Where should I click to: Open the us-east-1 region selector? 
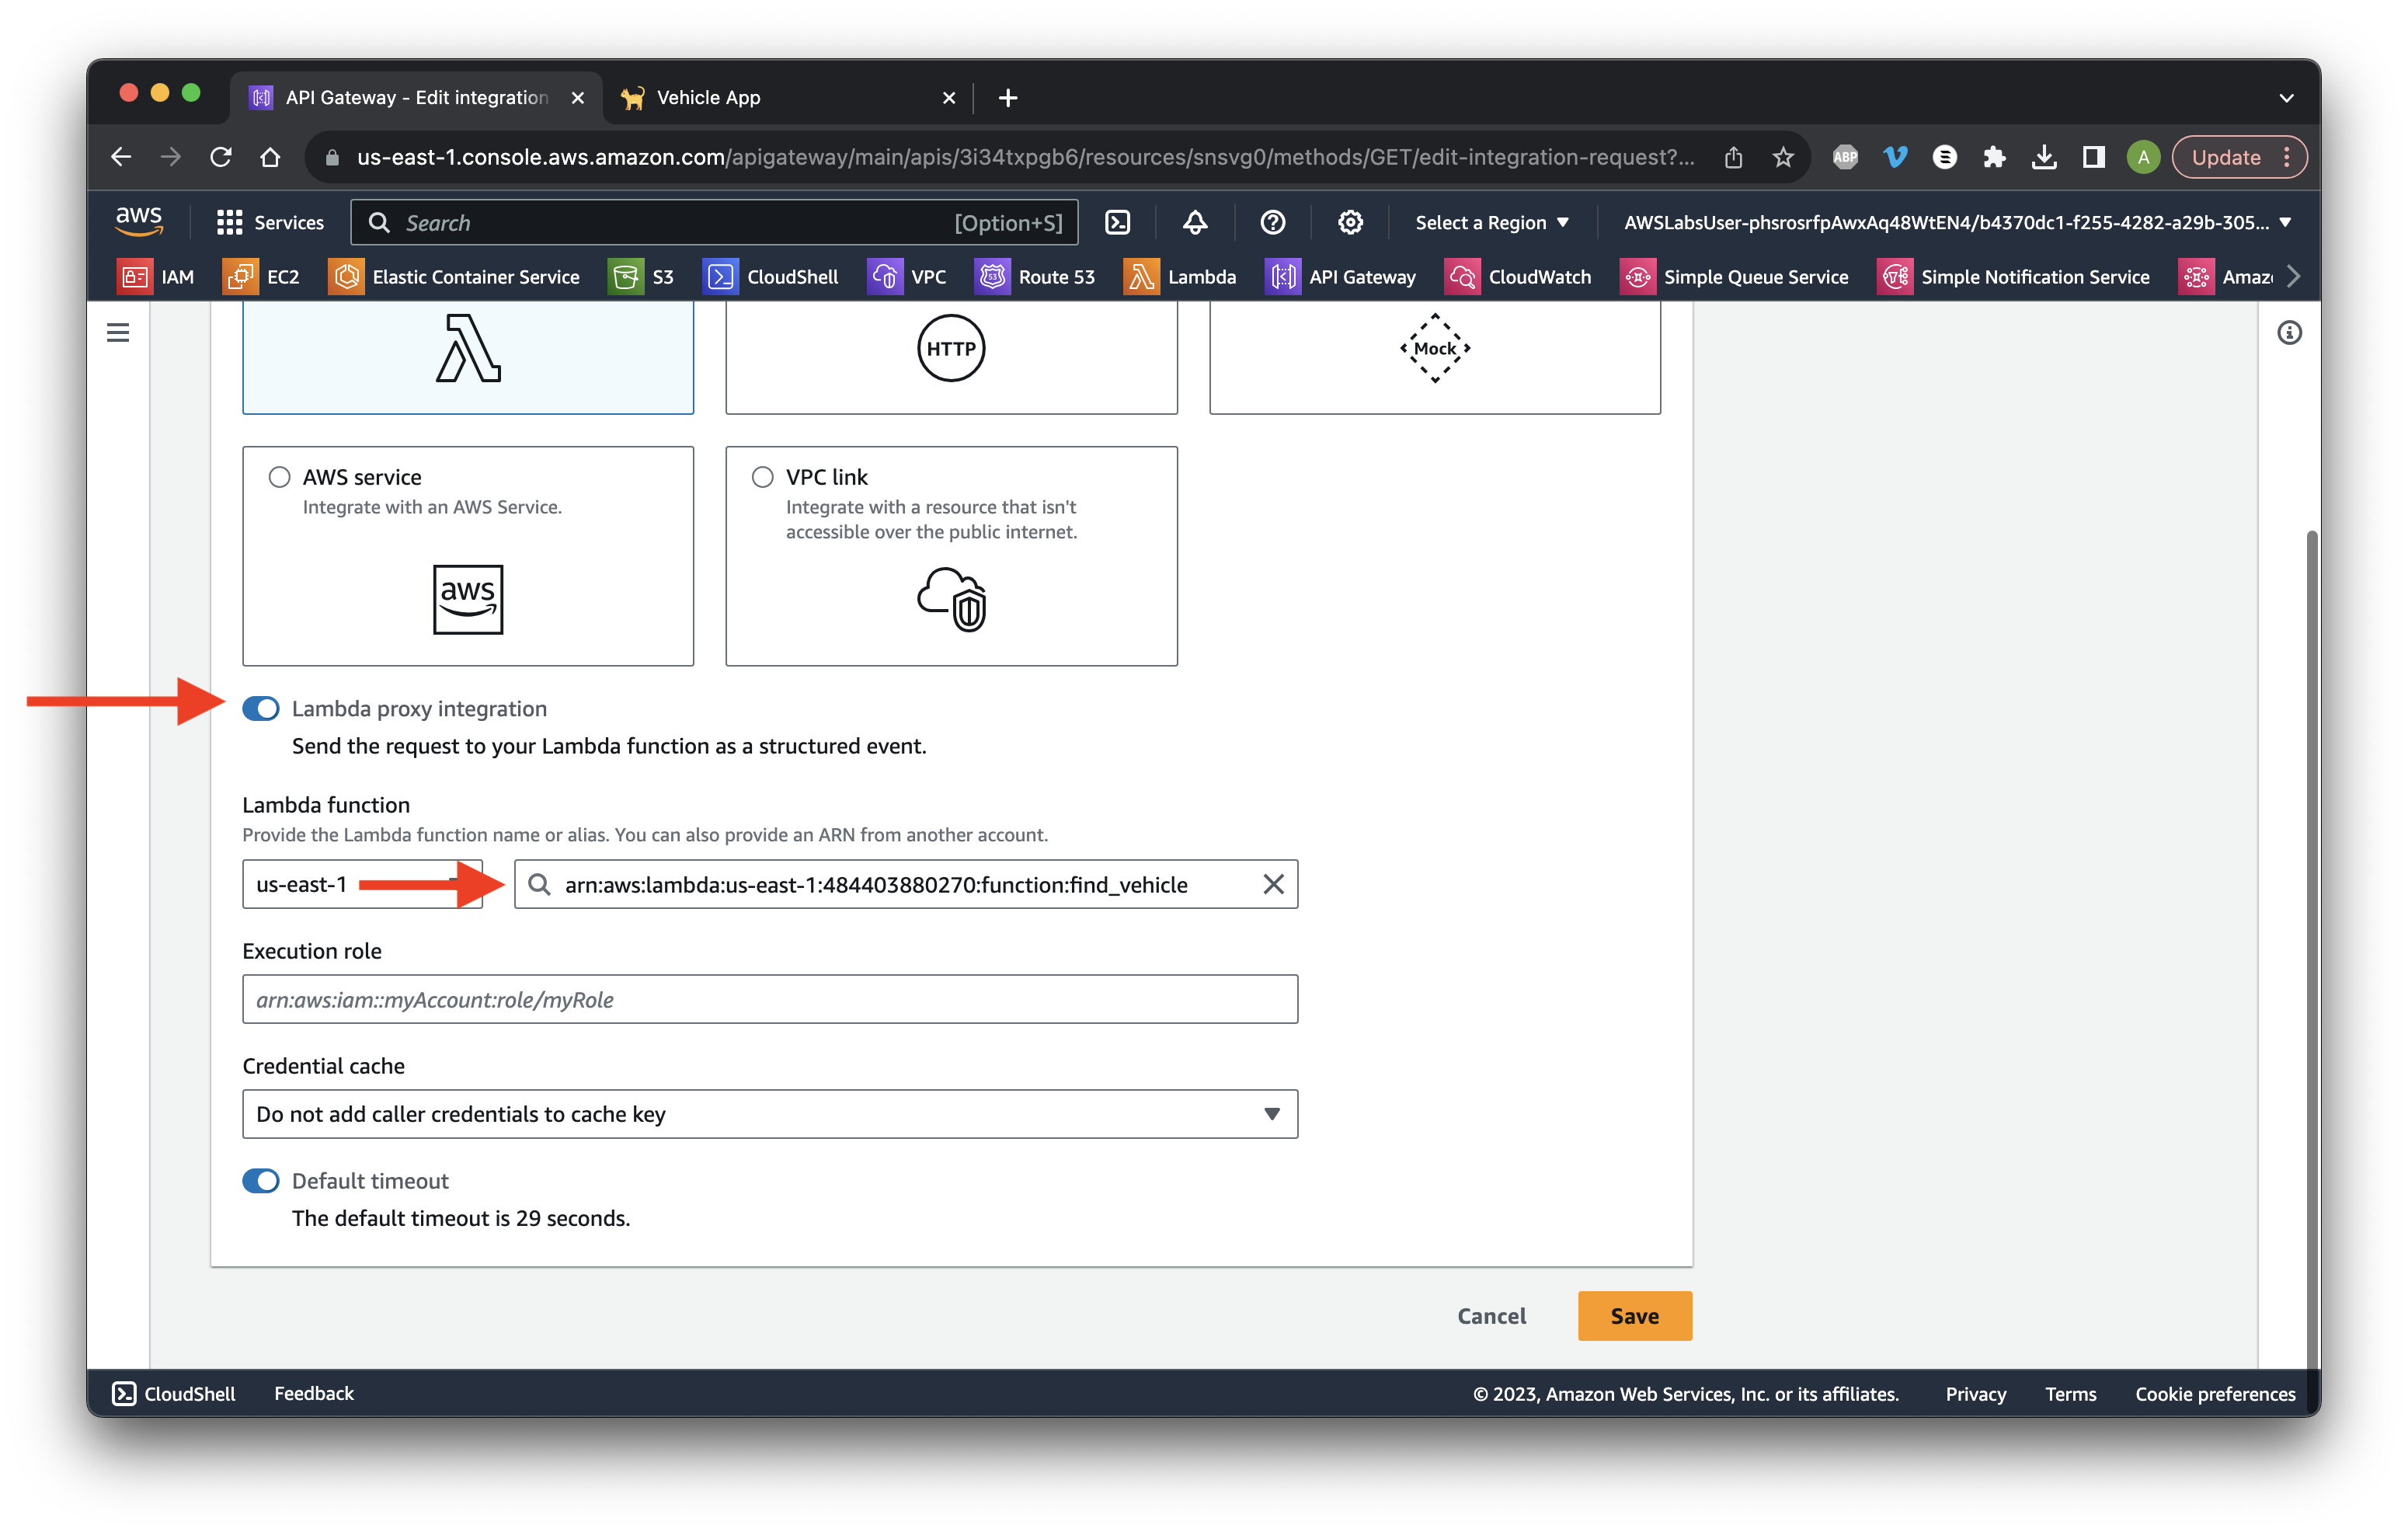click(x=362, y=884)
